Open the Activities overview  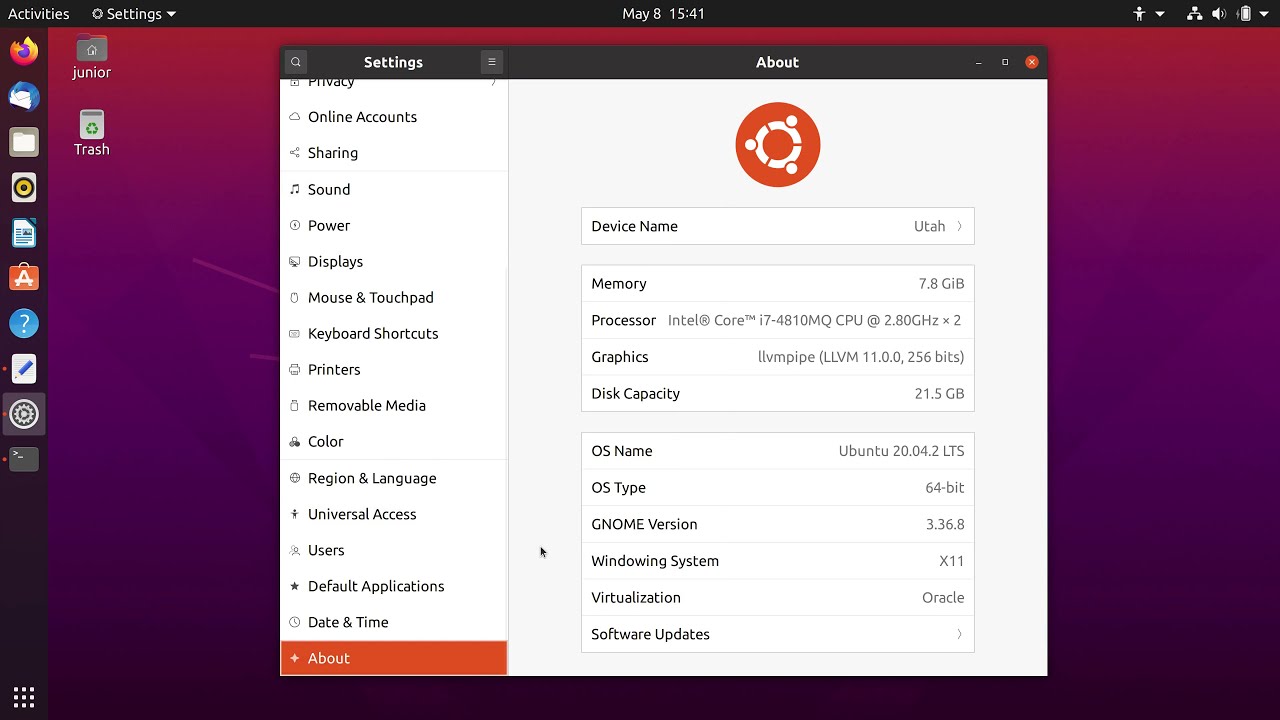click(x=39, y=14)
